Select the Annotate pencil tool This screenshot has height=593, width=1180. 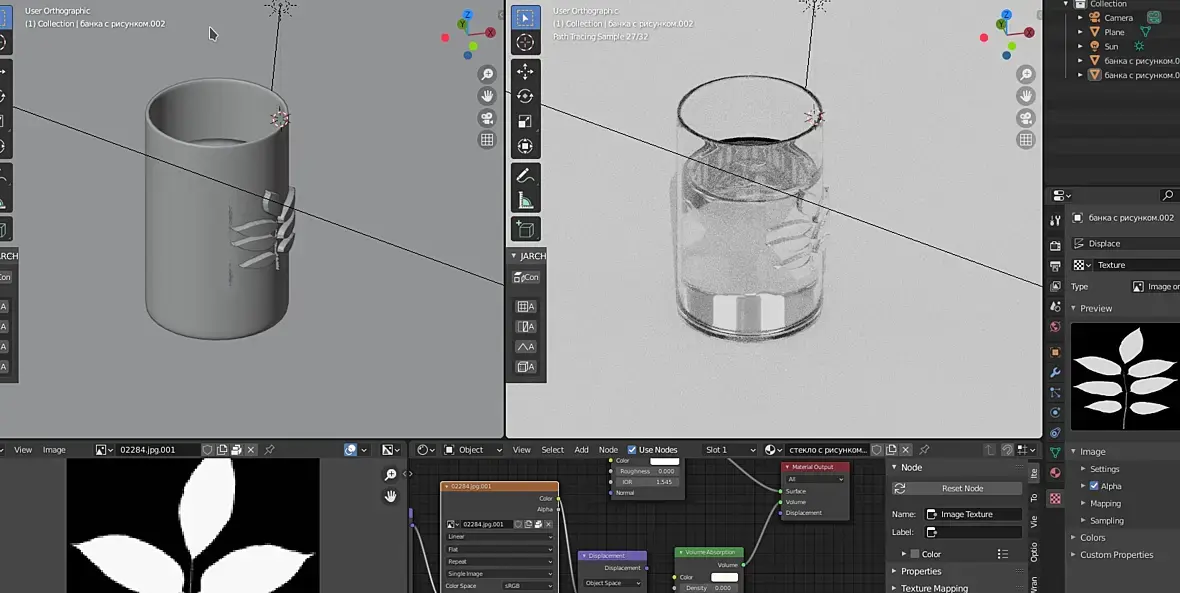pos(525,175)
